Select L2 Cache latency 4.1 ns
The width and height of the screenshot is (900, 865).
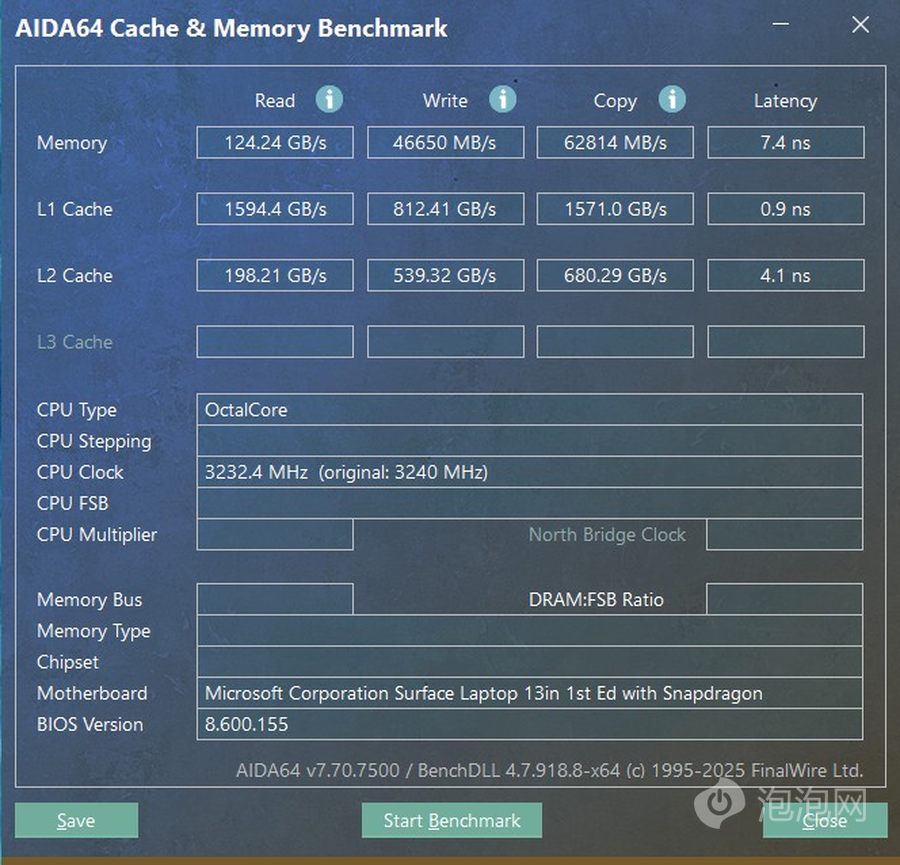(786, 276)
